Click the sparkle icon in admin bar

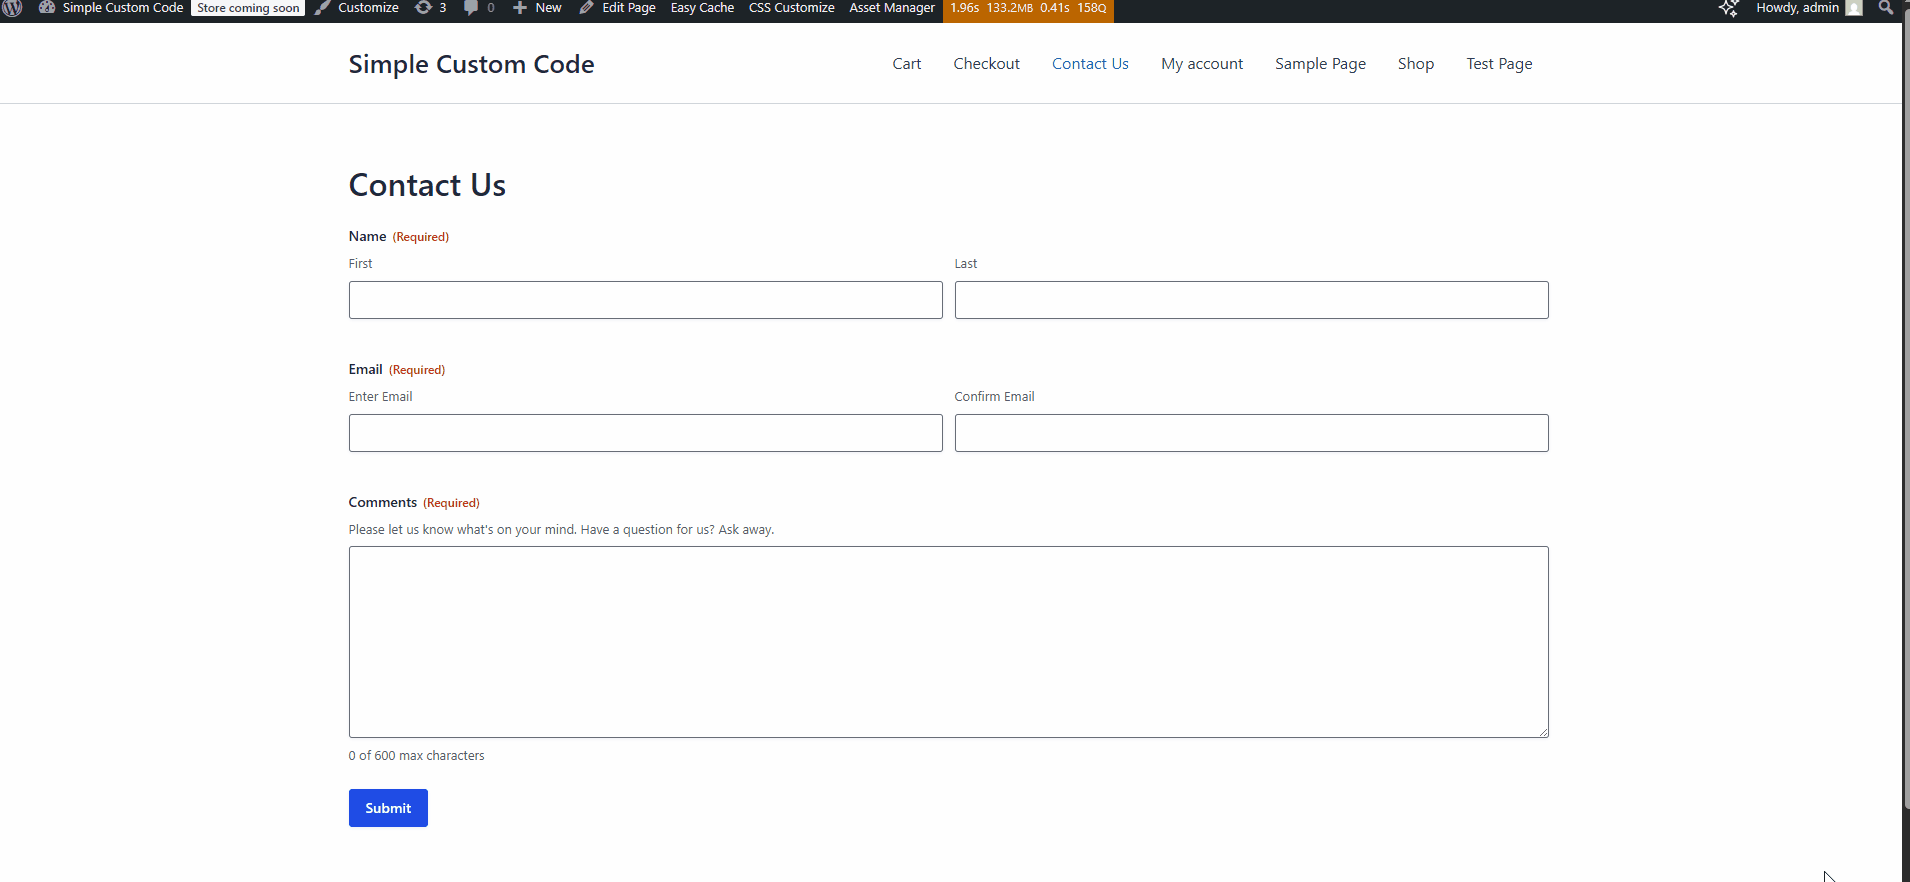click(1728, 8)
